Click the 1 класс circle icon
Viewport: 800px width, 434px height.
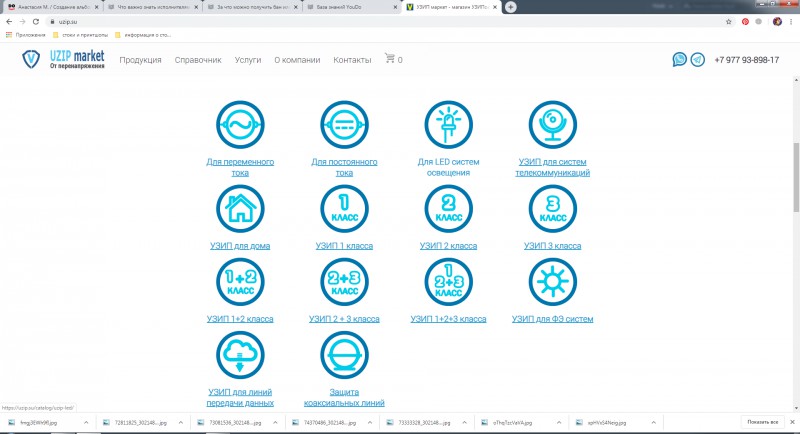[x=344, y=209]
